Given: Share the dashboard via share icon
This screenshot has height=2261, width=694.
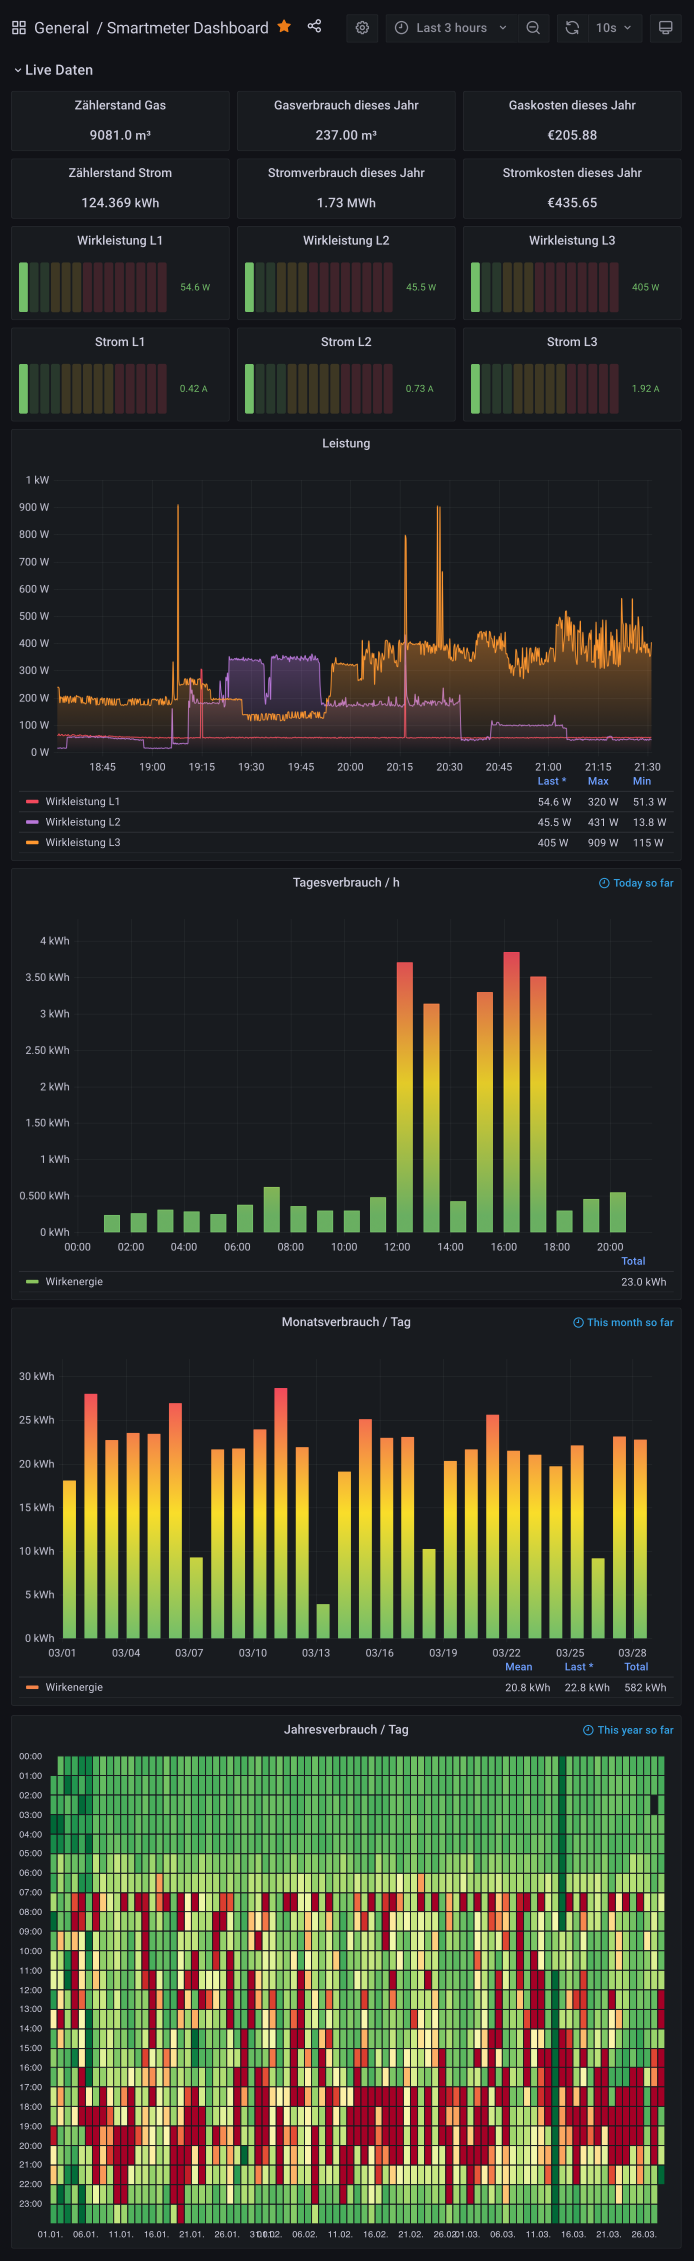Looking at the screenshot, I should (314, 27).
